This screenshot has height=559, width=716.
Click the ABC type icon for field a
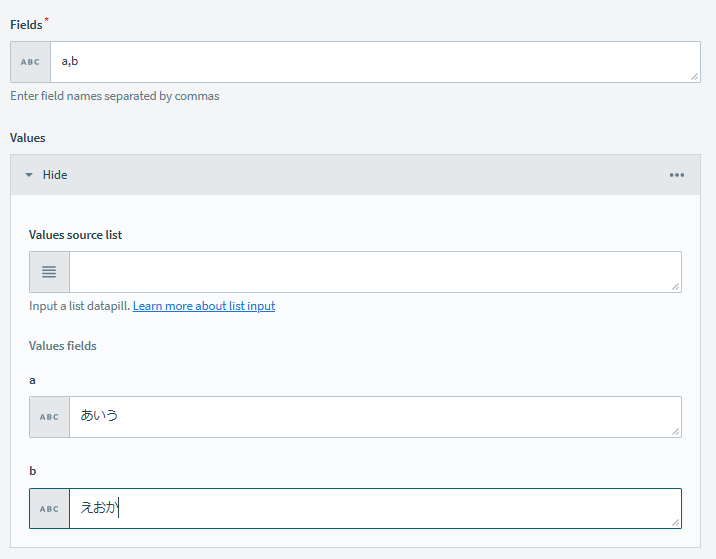tap(49, 417)
